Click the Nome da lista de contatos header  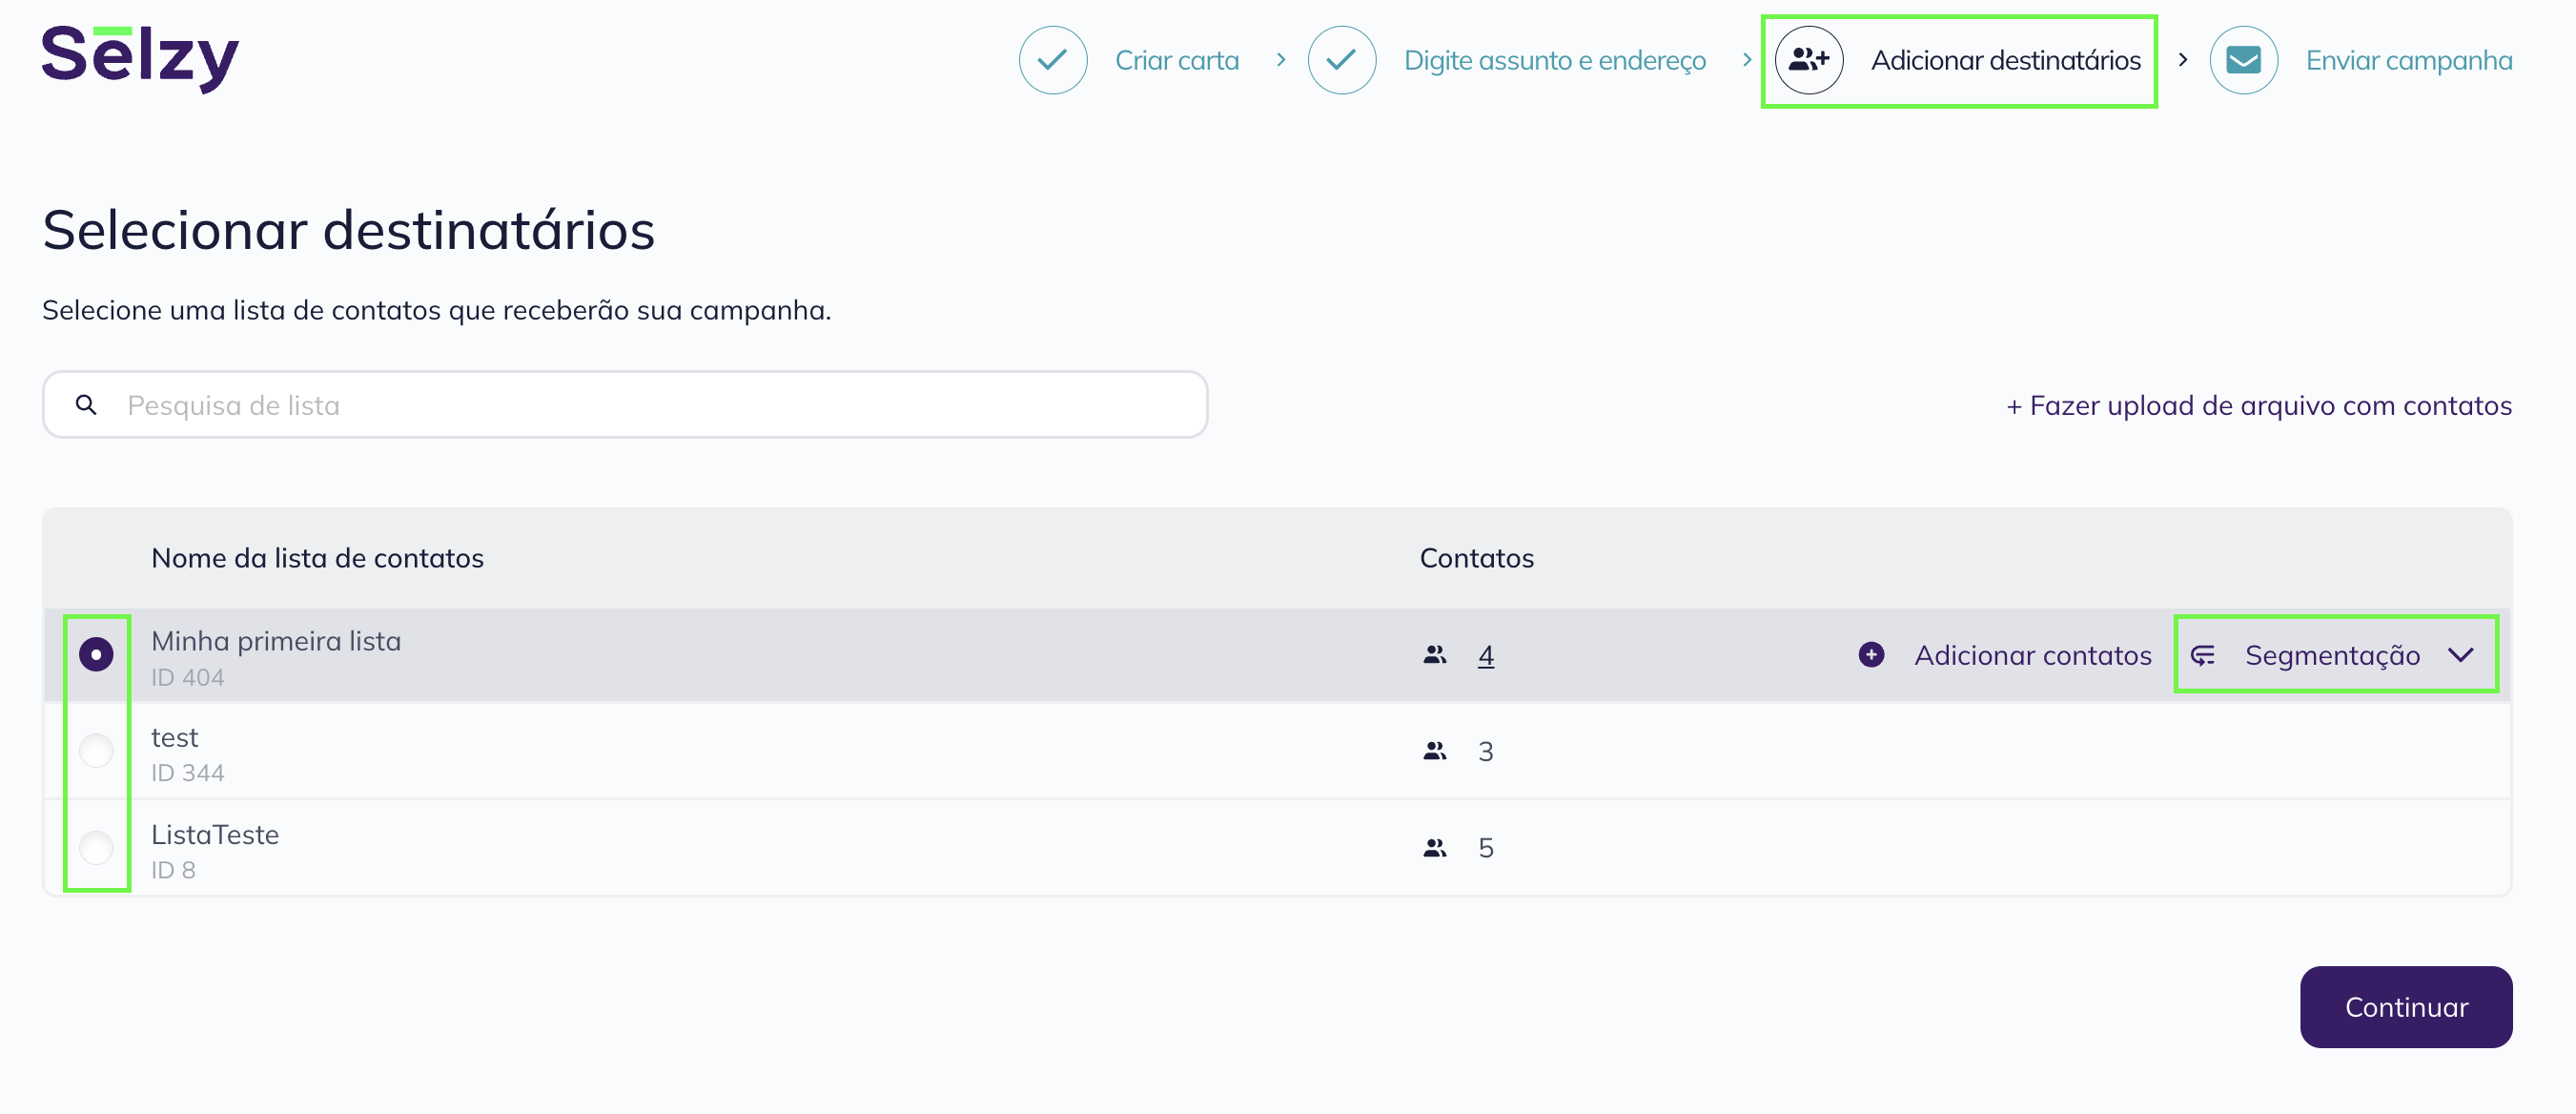[x=317, y=558]
